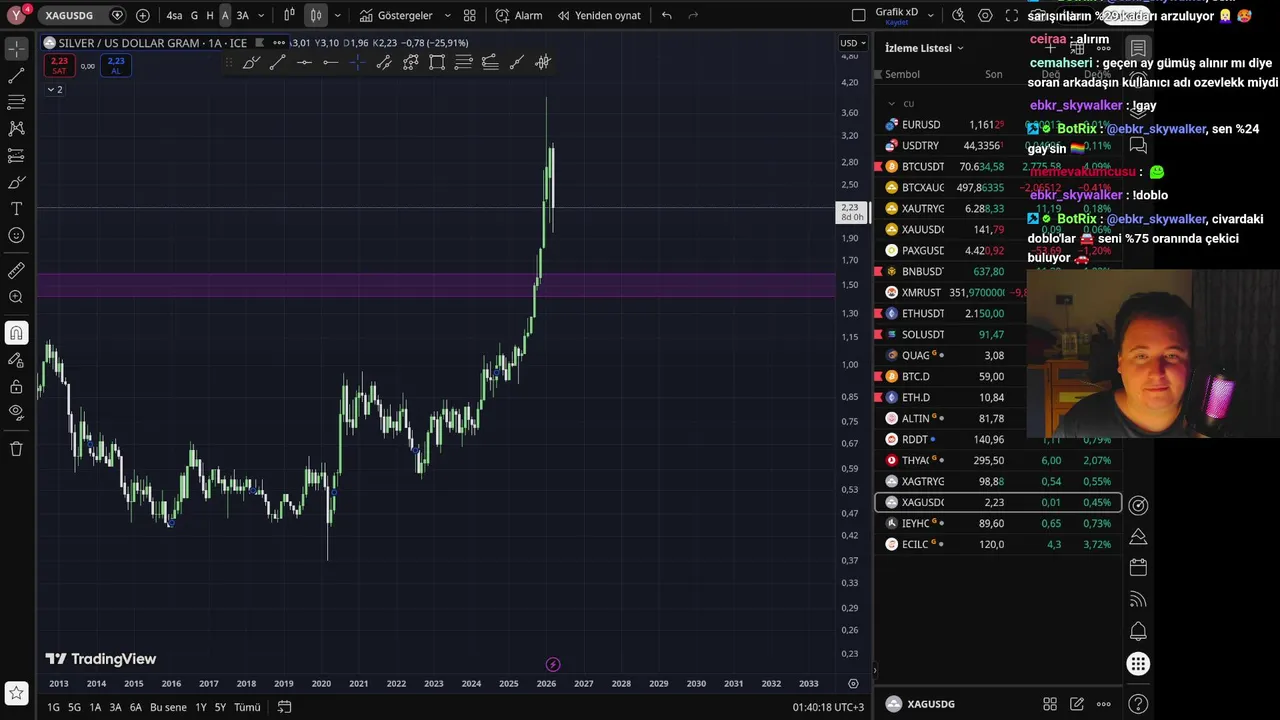1280x720 pixels.
Task: Select the brush in floating drawing toolbar
Action: point(251,62)
